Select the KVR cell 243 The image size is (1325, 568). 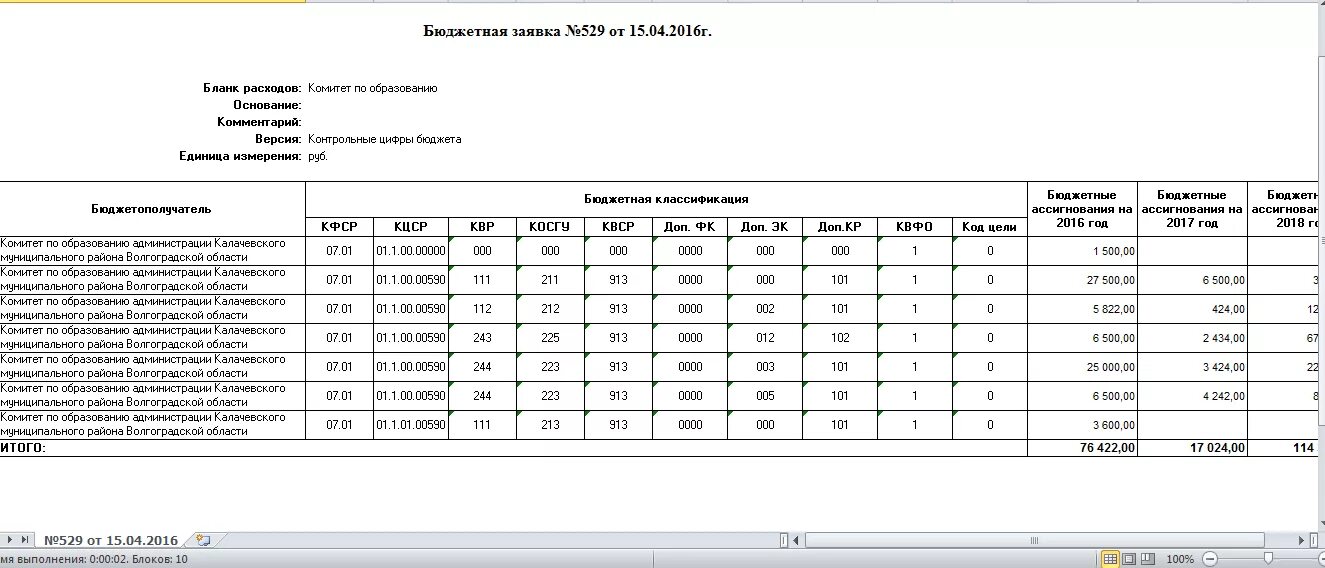pos(482,338)
